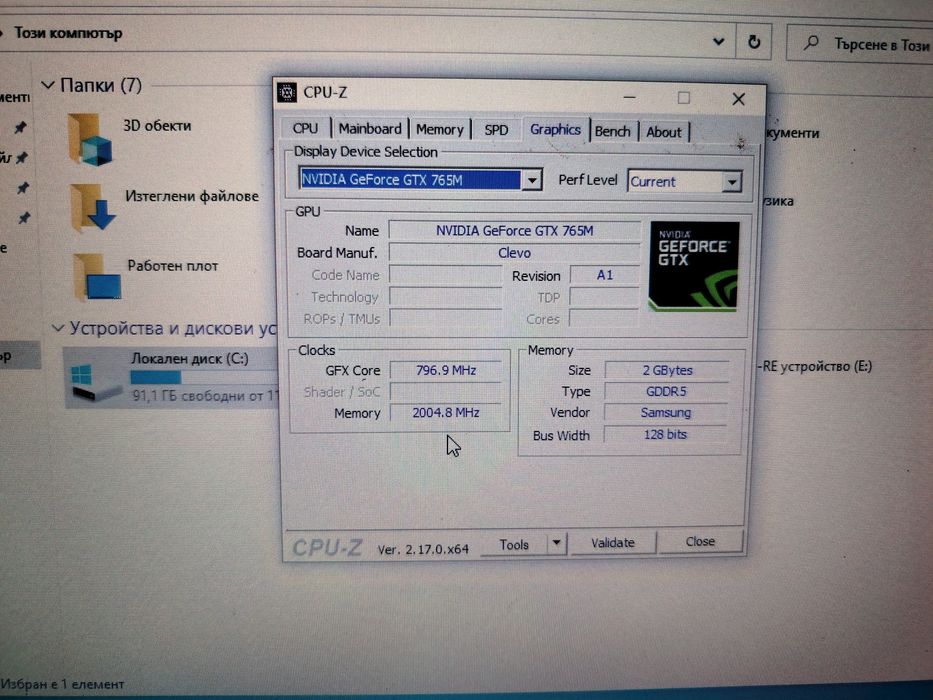Click the NVIDIA GeForce GTX logo
This screenshot has height=700, width=933.
coord(694,266)
